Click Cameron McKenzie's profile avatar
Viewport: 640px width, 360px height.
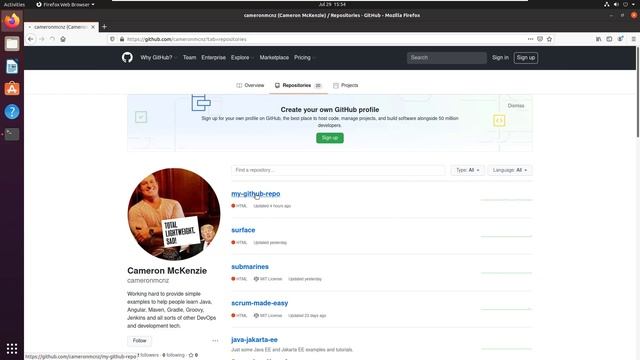[x=174, y=214]
